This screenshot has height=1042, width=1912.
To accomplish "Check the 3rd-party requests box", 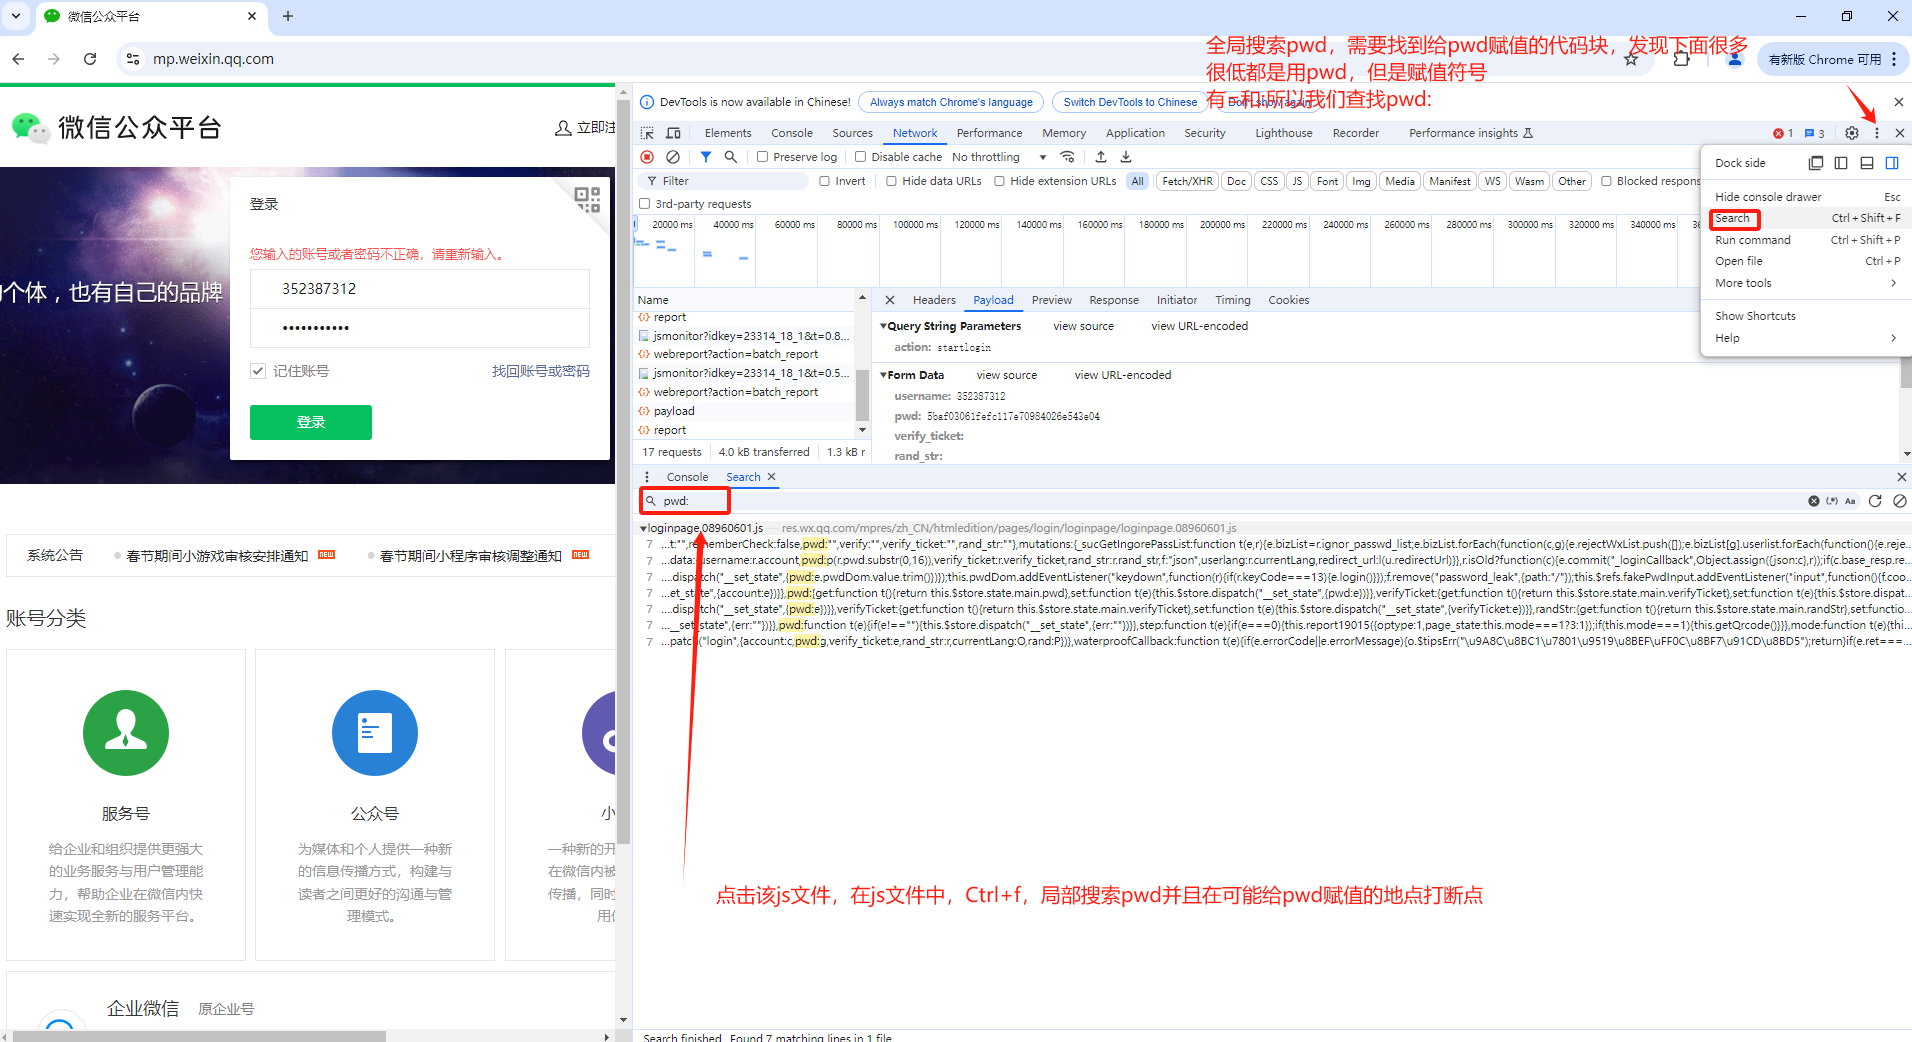I will [x=645, y=204].
